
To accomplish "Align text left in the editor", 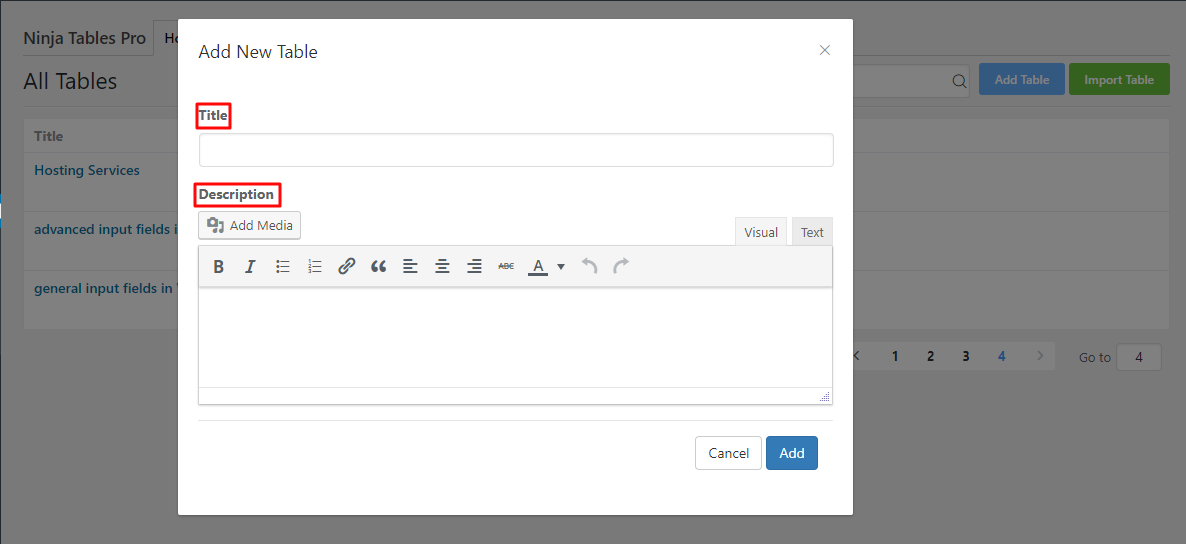I will [410, 267].
